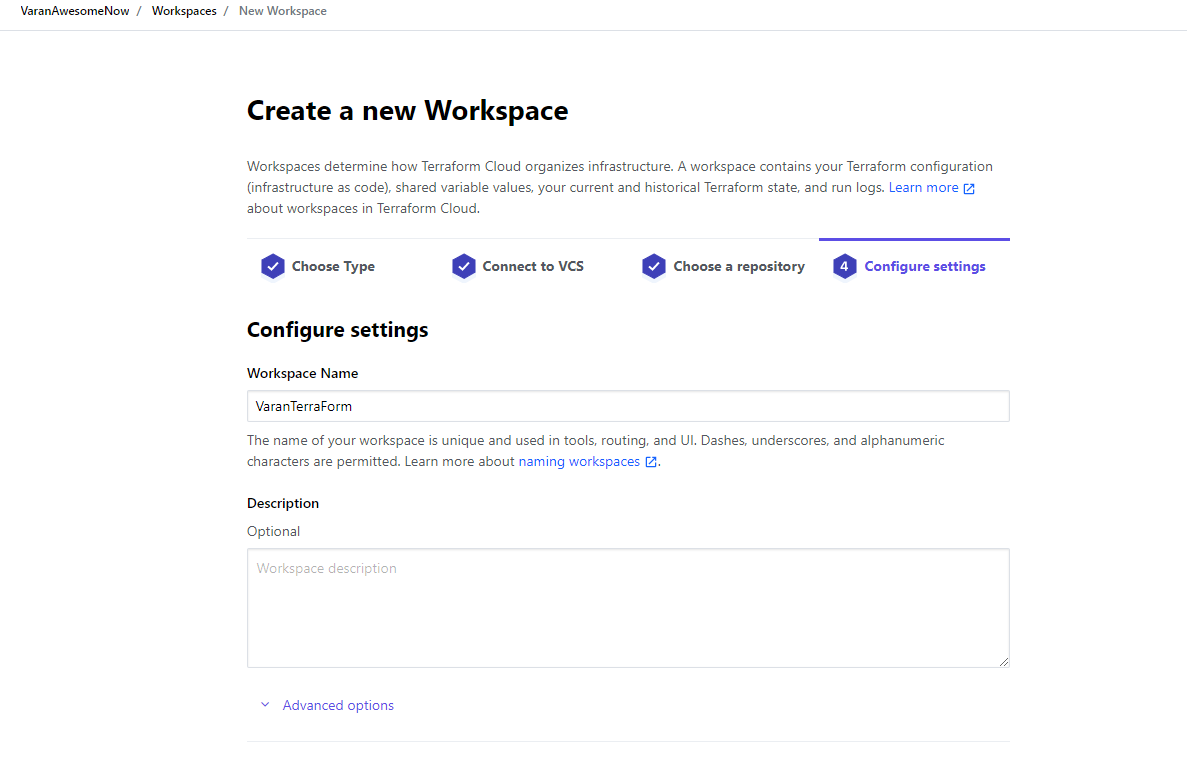Click the Choose a repository checkmark icon
This screenshot has height=767, width=1187.
[653, 266]
